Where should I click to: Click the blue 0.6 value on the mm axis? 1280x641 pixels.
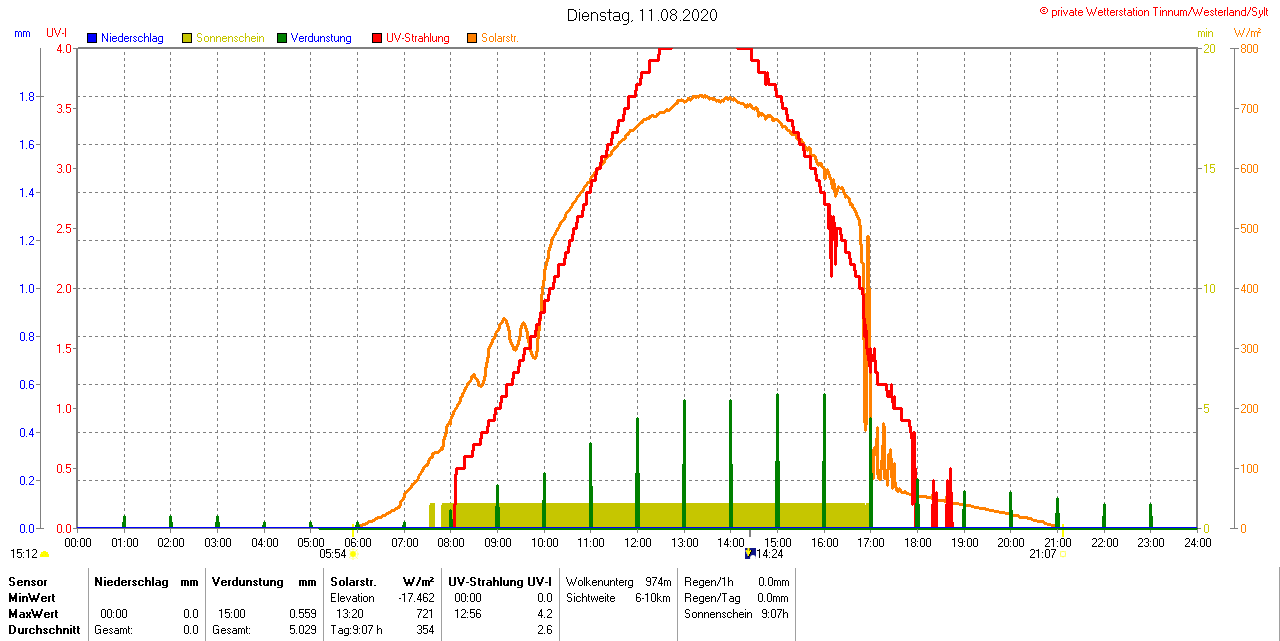[27, 384]
